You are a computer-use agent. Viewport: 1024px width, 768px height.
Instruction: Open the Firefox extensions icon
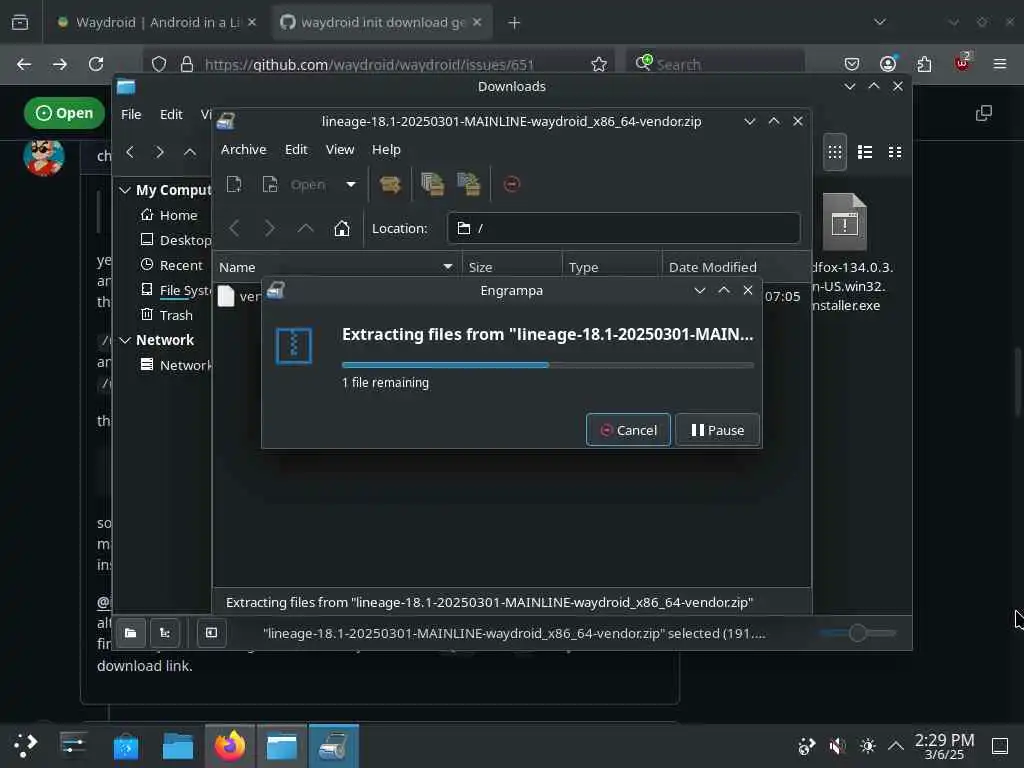pos(924,64)
